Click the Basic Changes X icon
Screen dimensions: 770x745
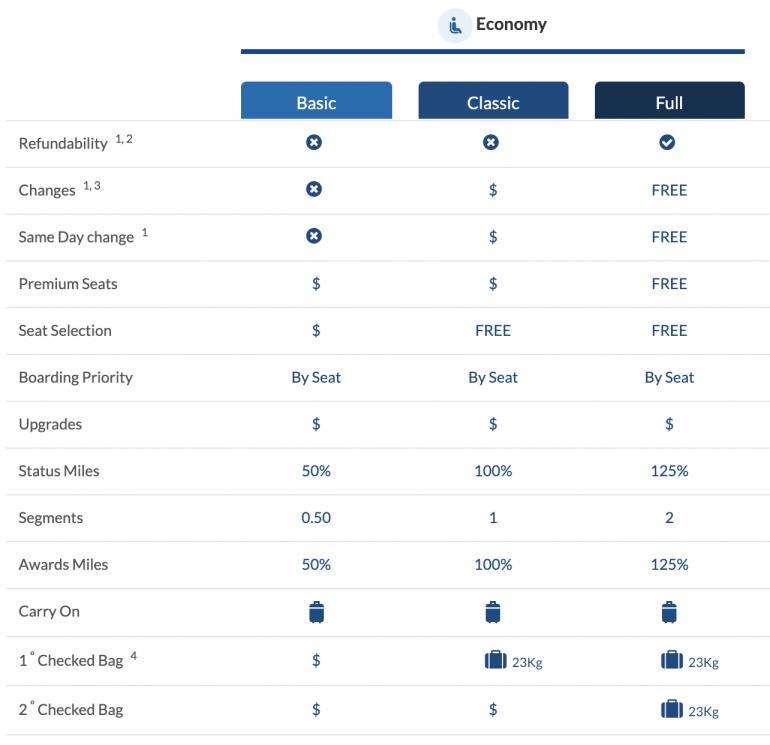point(314,190)
